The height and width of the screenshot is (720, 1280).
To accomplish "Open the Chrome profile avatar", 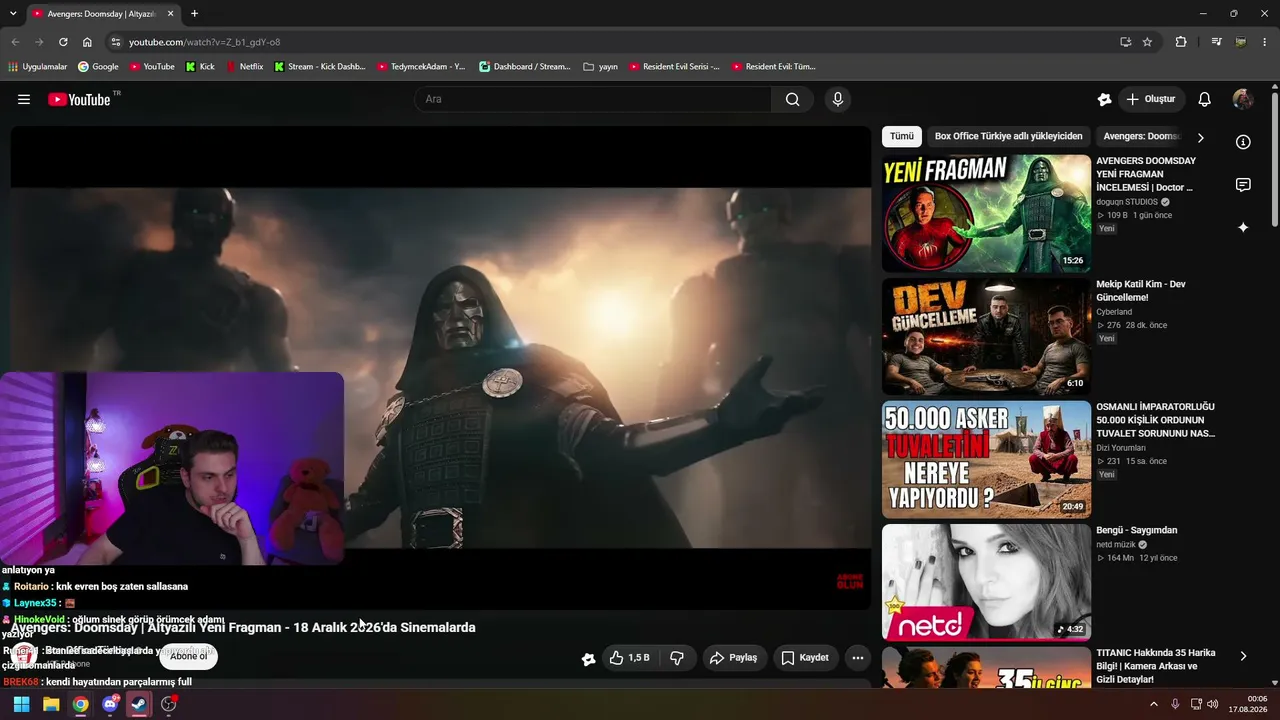I will (1240, 42).
